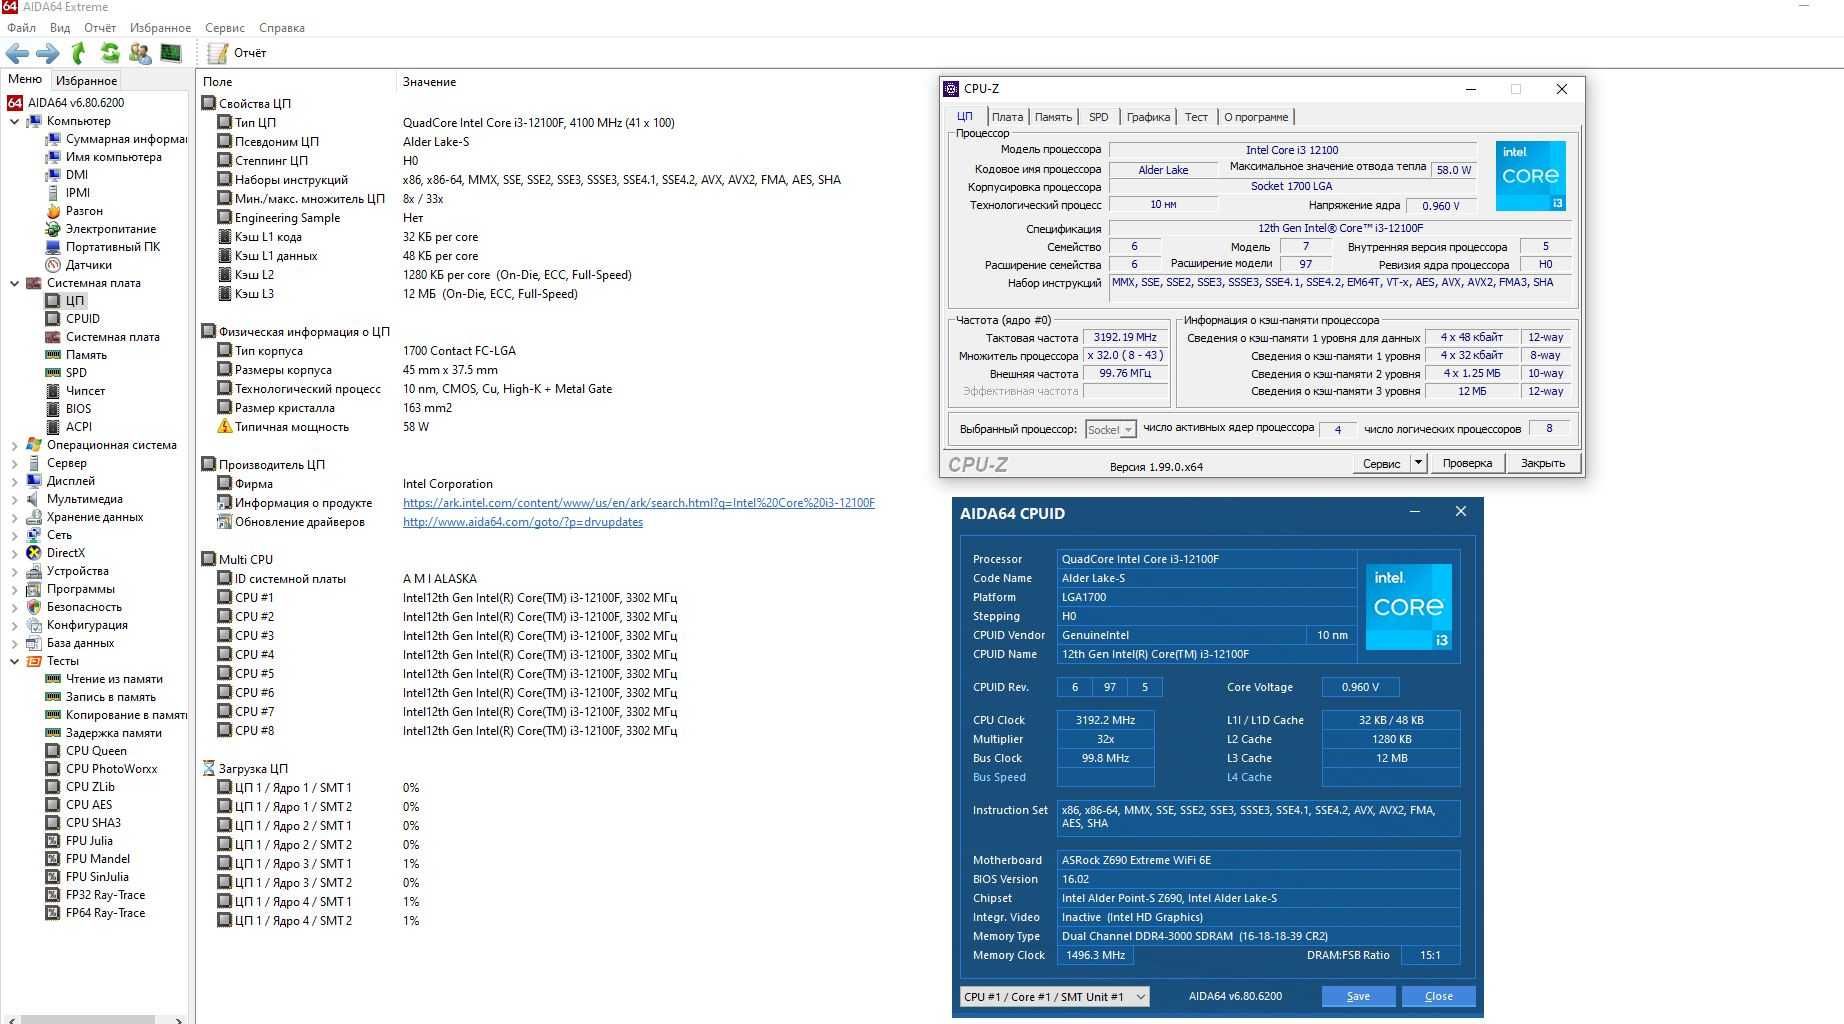1844x1024 pixels.
Task: Open the Файл menu
Action: (21, 28)
